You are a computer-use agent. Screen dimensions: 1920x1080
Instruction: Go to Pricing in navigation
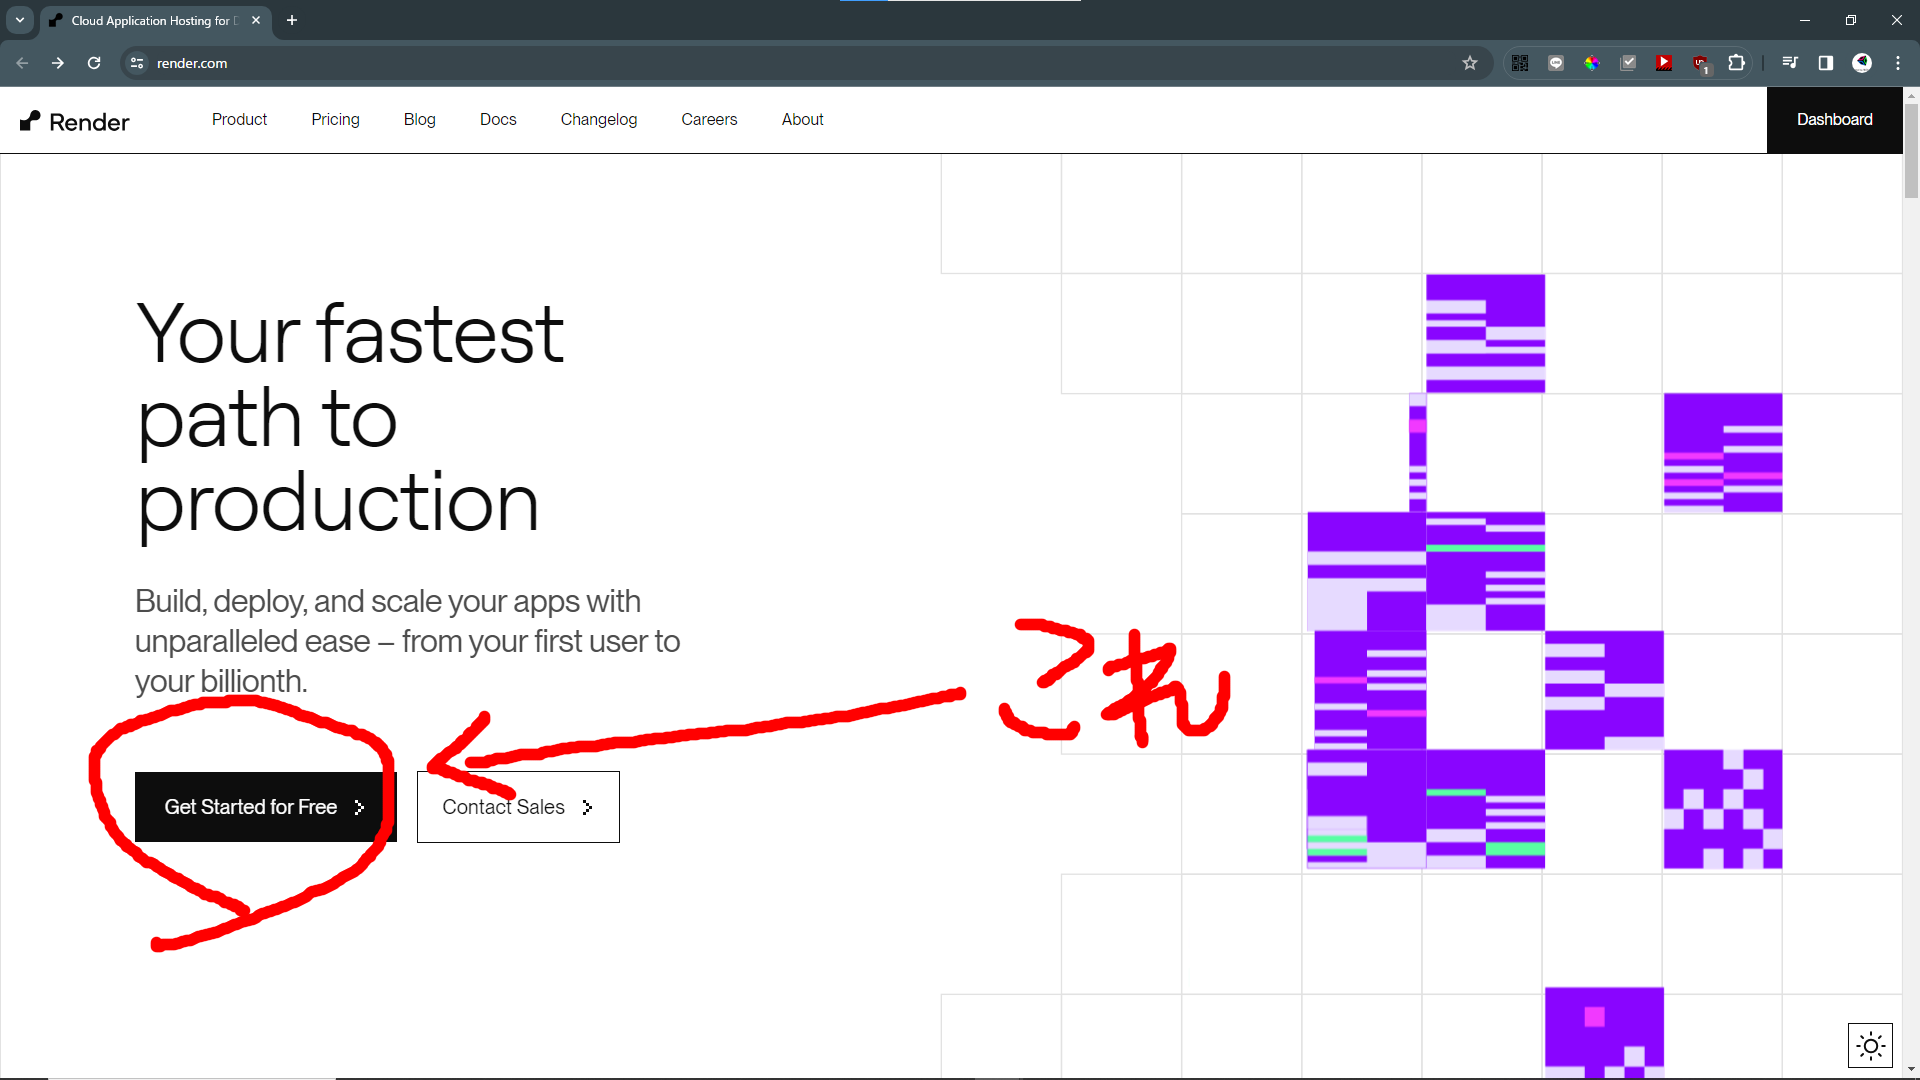tap(335, 119)
